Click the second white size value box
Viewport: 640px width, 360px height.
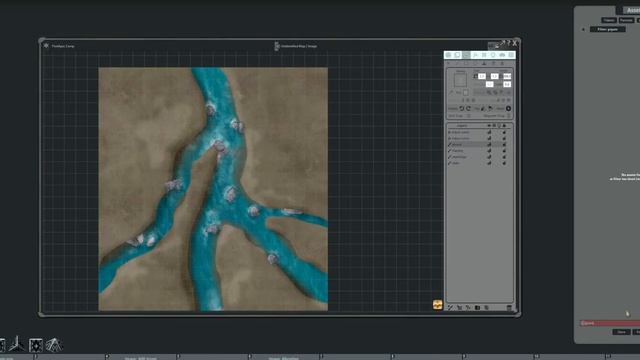[x=495, y=76]
